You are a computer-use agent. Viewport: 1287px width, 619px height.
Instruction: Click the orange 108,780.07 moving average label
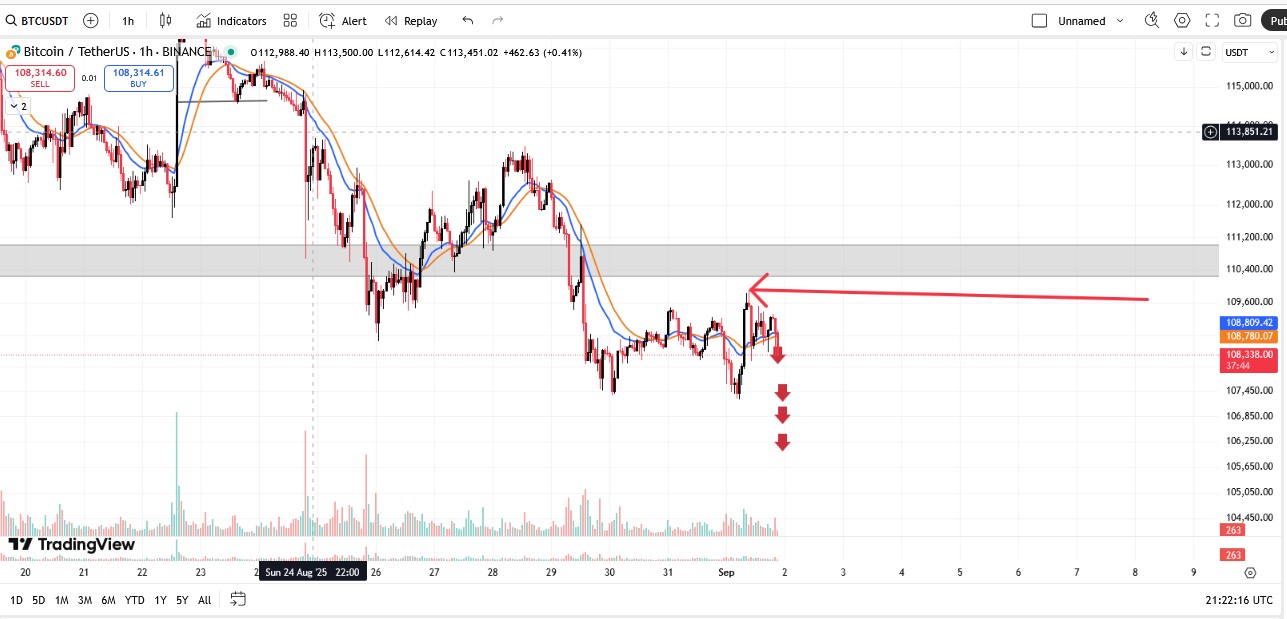click(x=1248, y=335)
